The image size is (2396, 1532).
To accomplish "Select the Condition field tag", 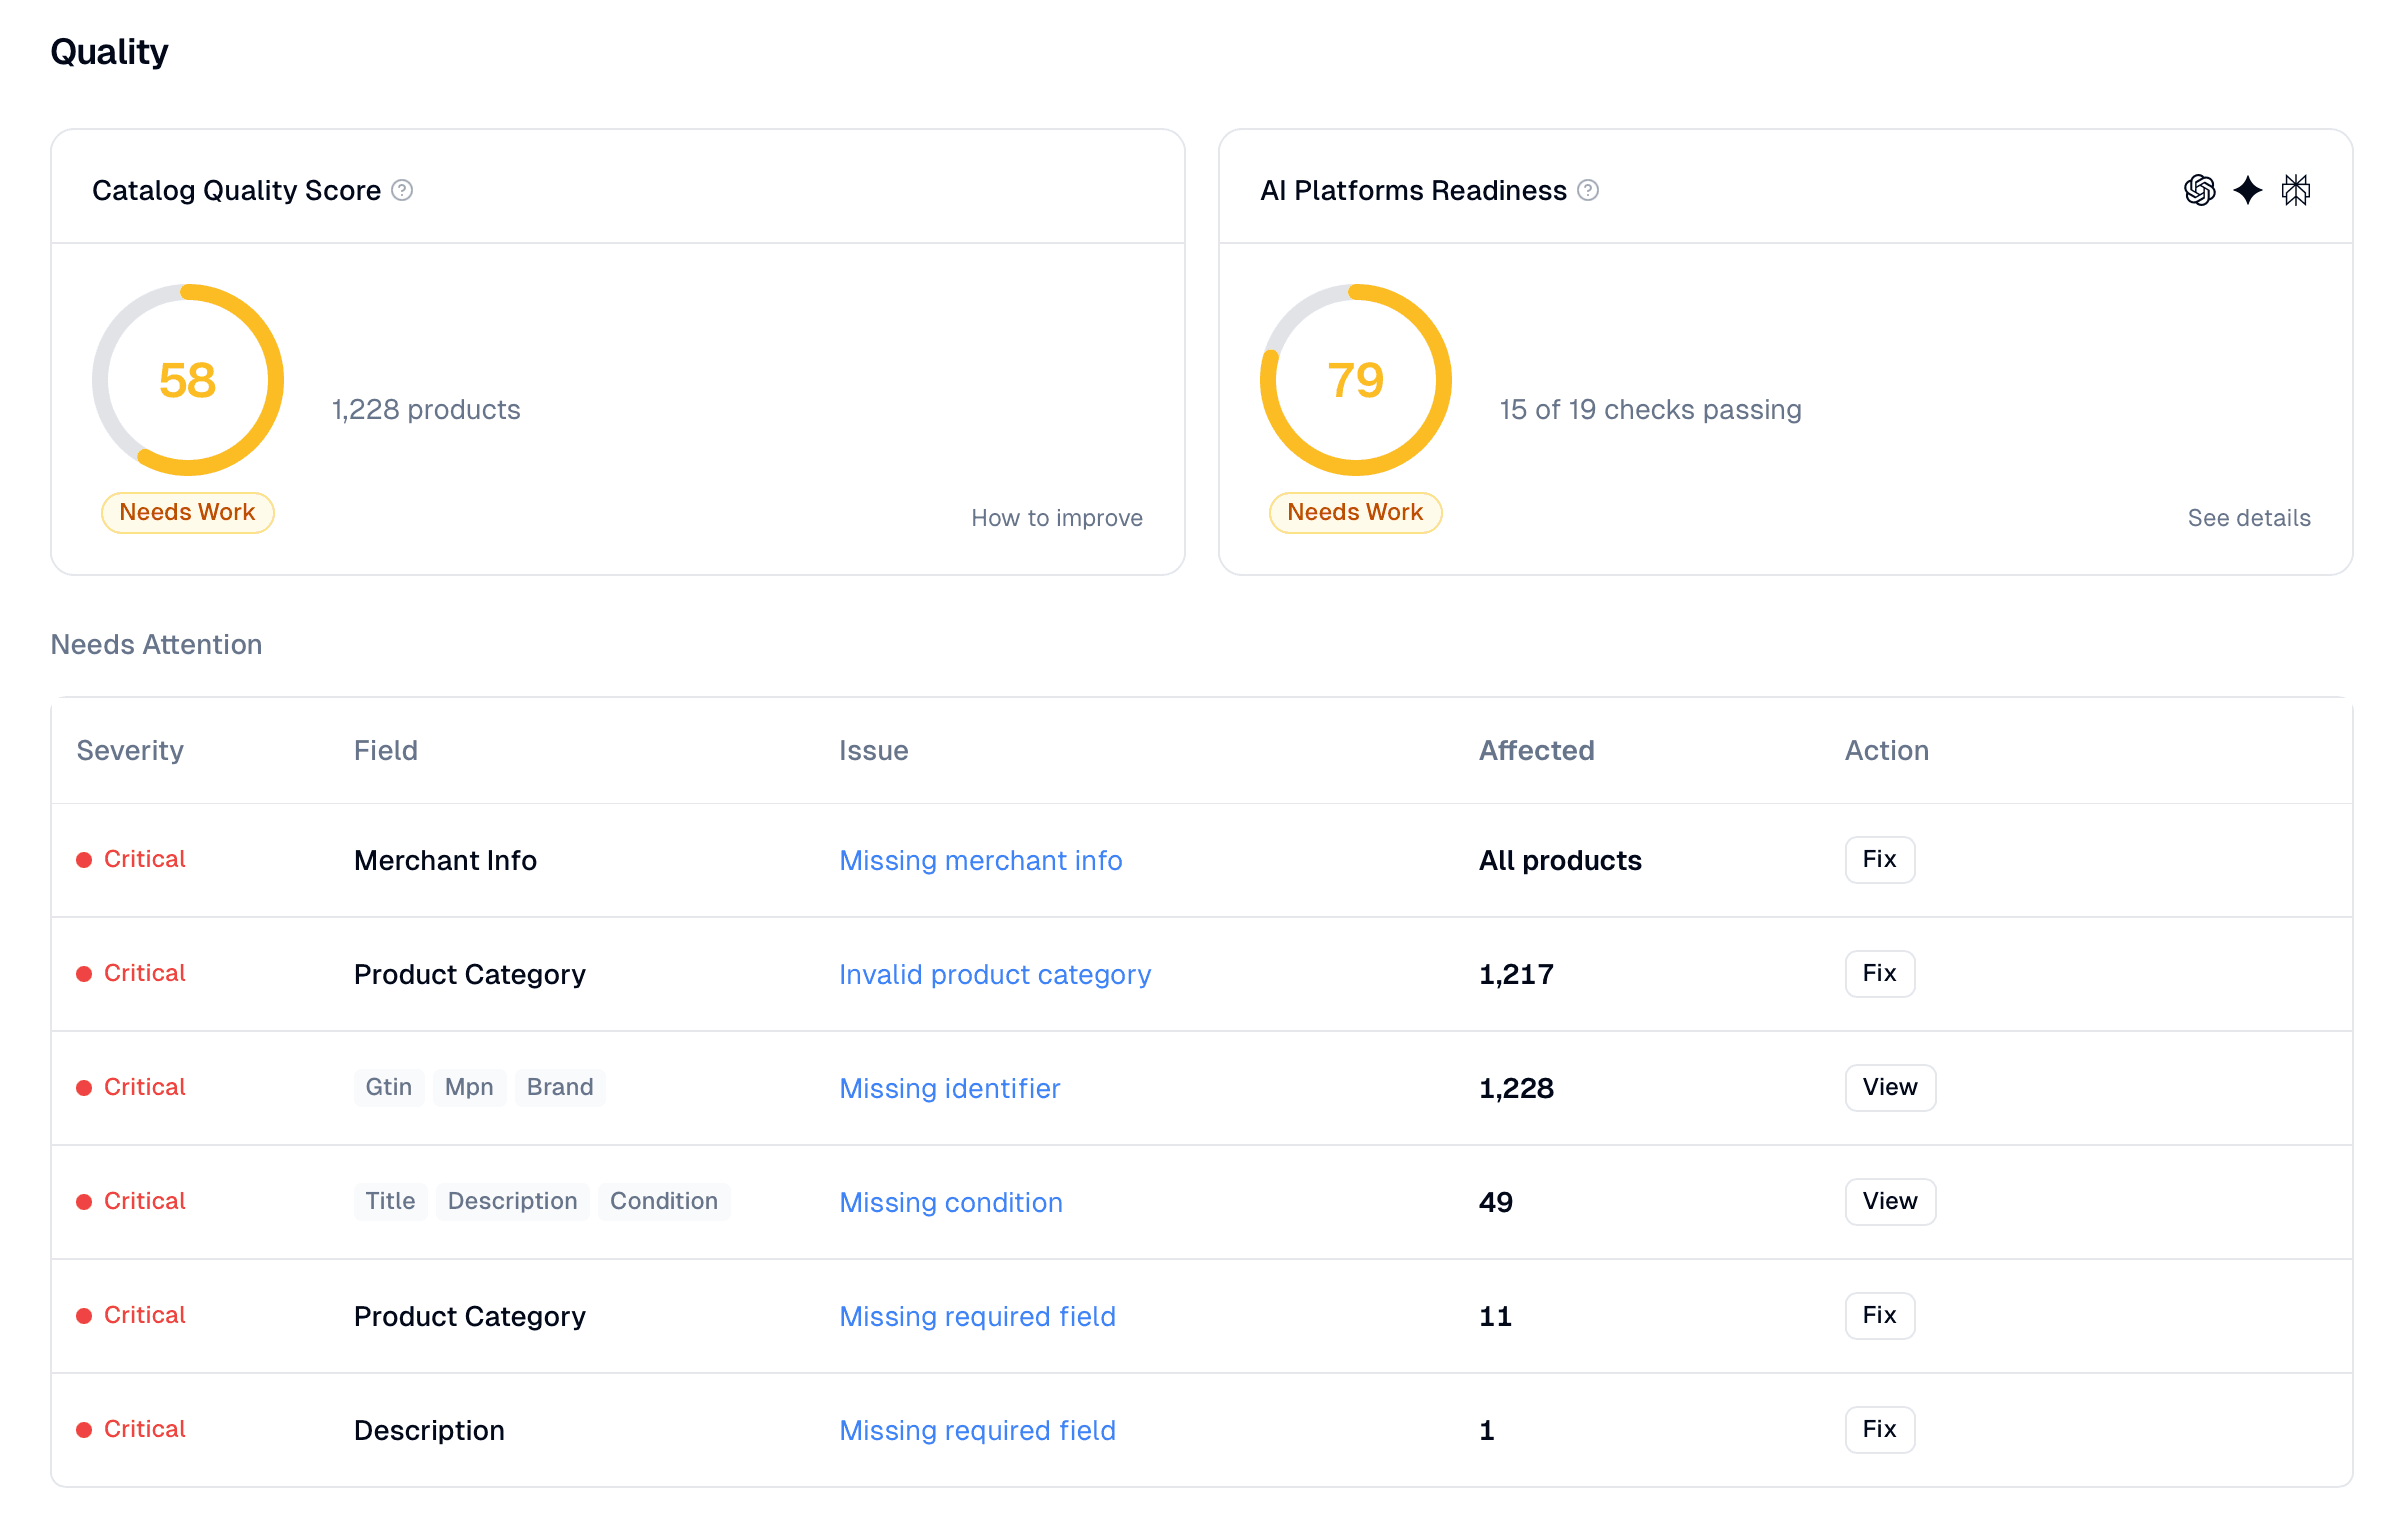I will [664, 1201].
